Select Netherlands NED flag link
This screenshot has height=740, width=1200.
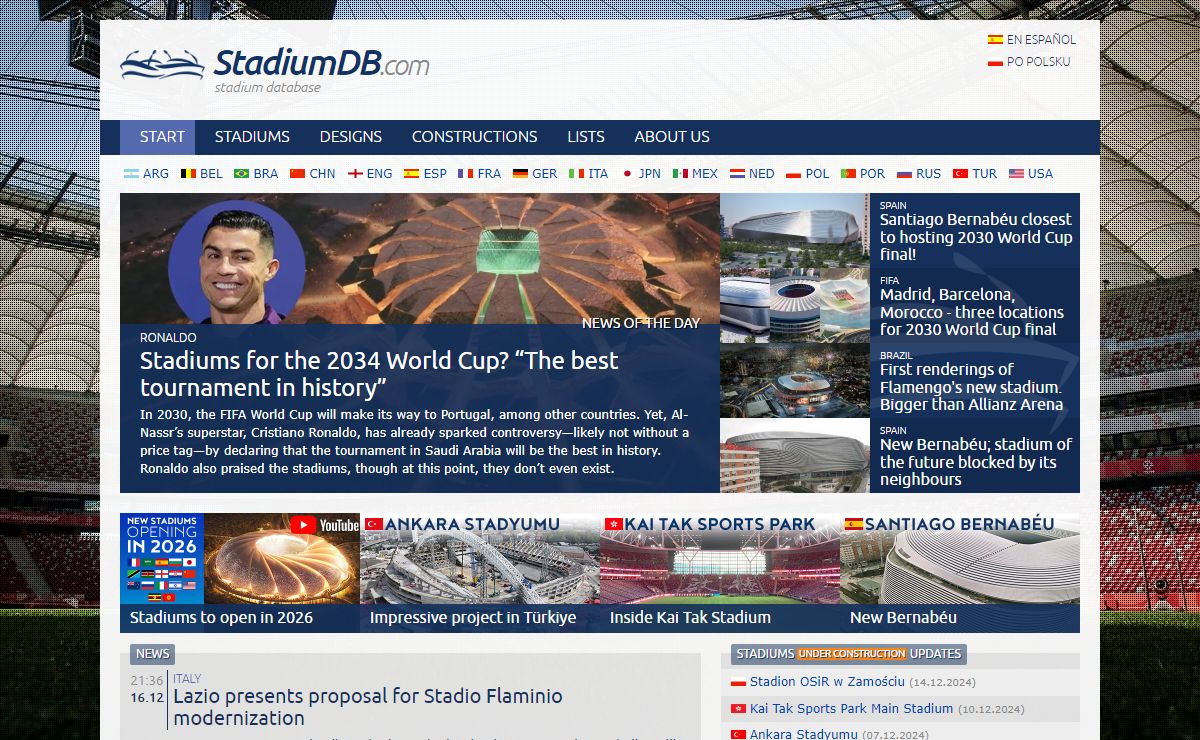pos(752,174)
